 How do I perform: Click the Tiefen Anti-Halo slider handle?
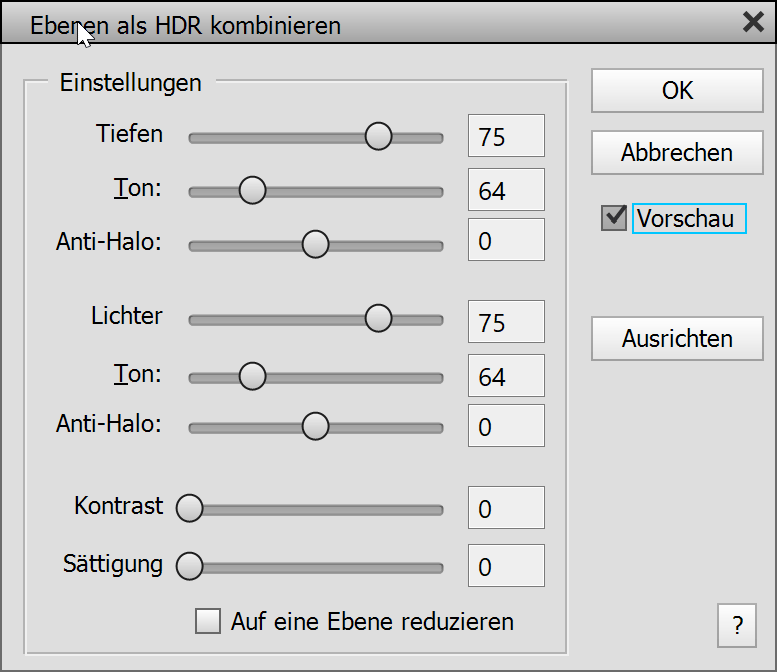315,244
